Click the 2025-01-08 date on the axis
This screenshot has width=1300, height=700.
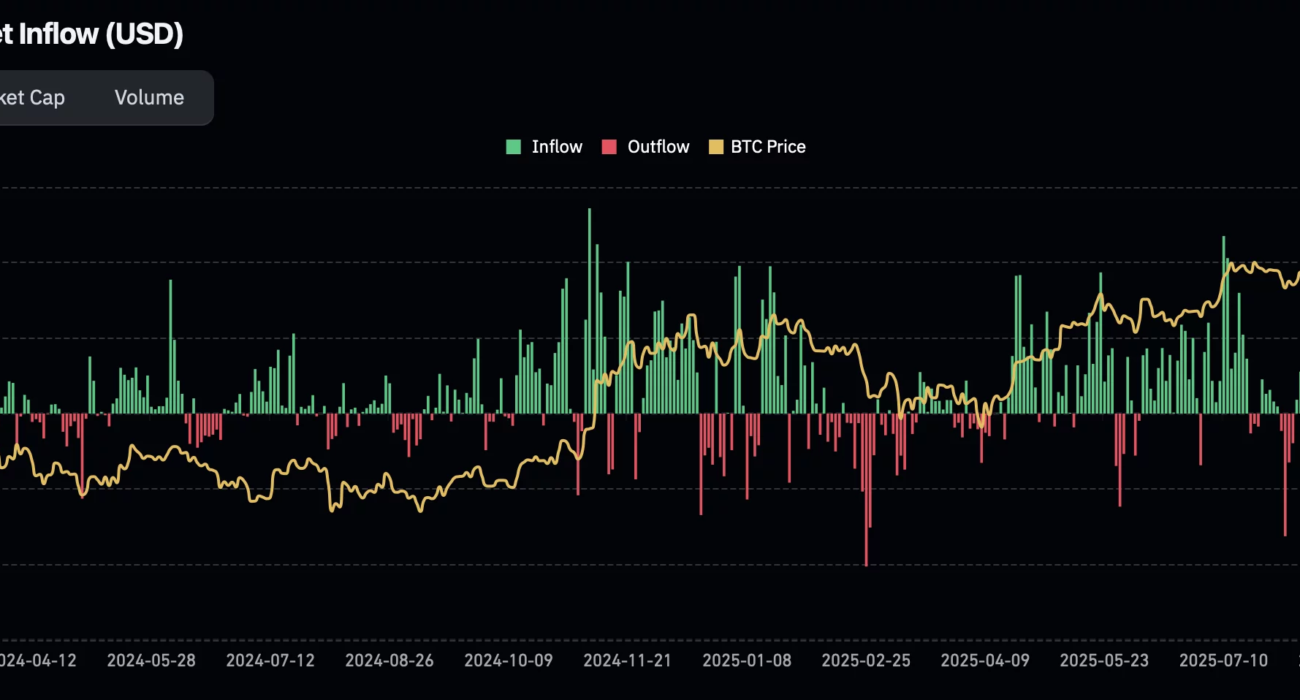click(747, 661)
